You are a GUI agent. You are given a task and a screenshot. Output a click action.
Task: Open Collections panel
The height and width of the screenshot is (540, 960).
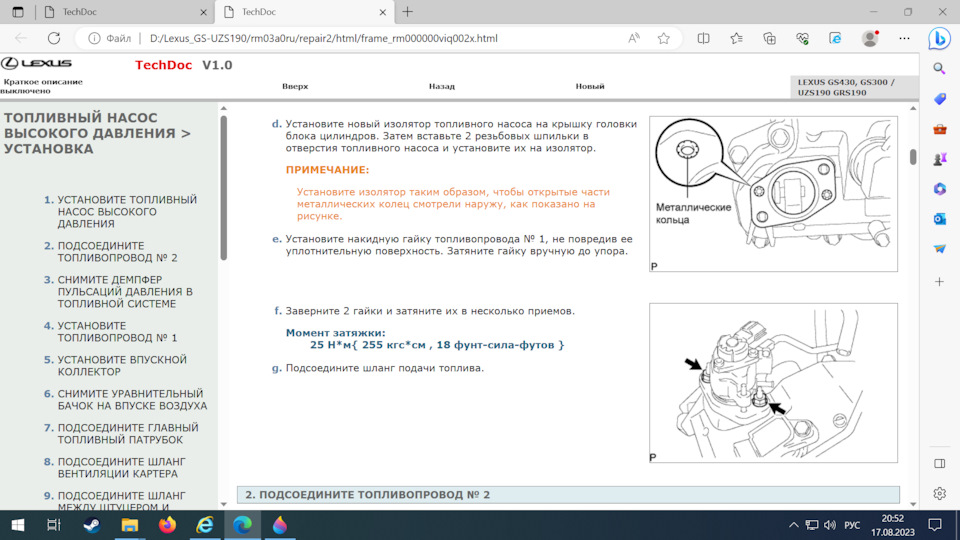(770, 38)
